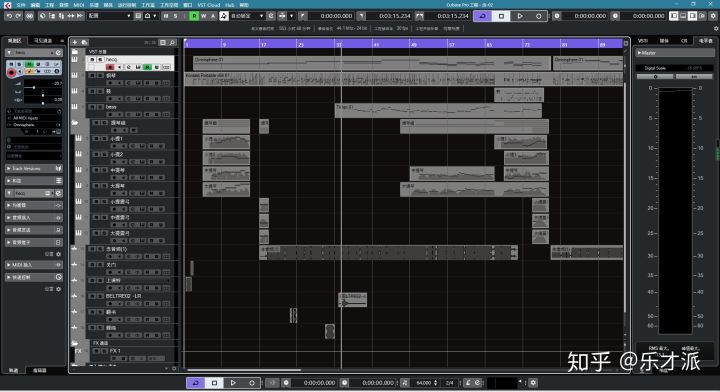The image size is (720, 392).
Task: Toggle the global Solo (S) state button
Action: coord(175,16)
